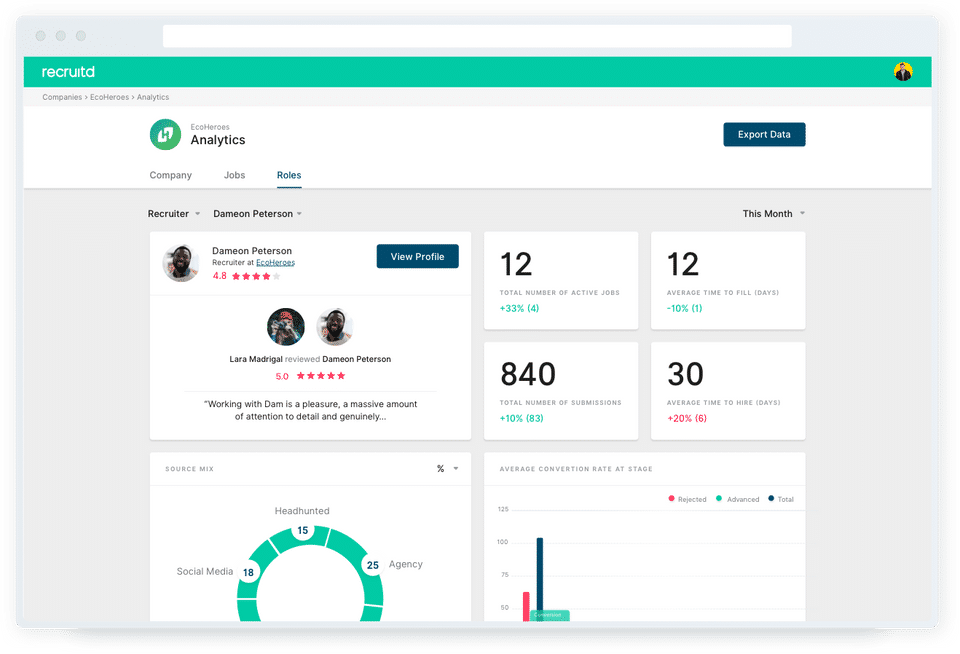Image resolution: width=960 pixels, height=654 pixels.
Task: Click the red Rejected bar in chart
Action: tap(526, 606)
